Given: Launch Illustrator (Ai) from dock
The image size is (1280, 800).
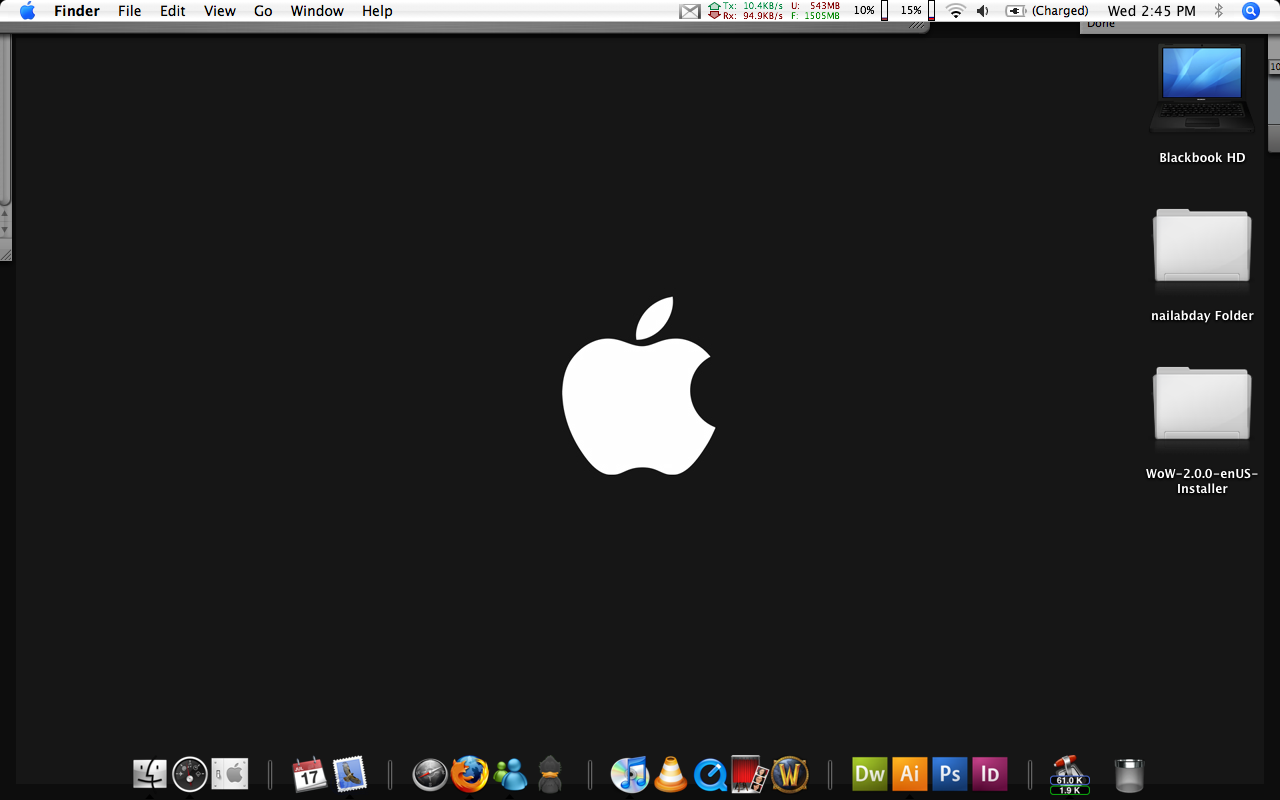Looking at the screenshot, I should 910,773.
